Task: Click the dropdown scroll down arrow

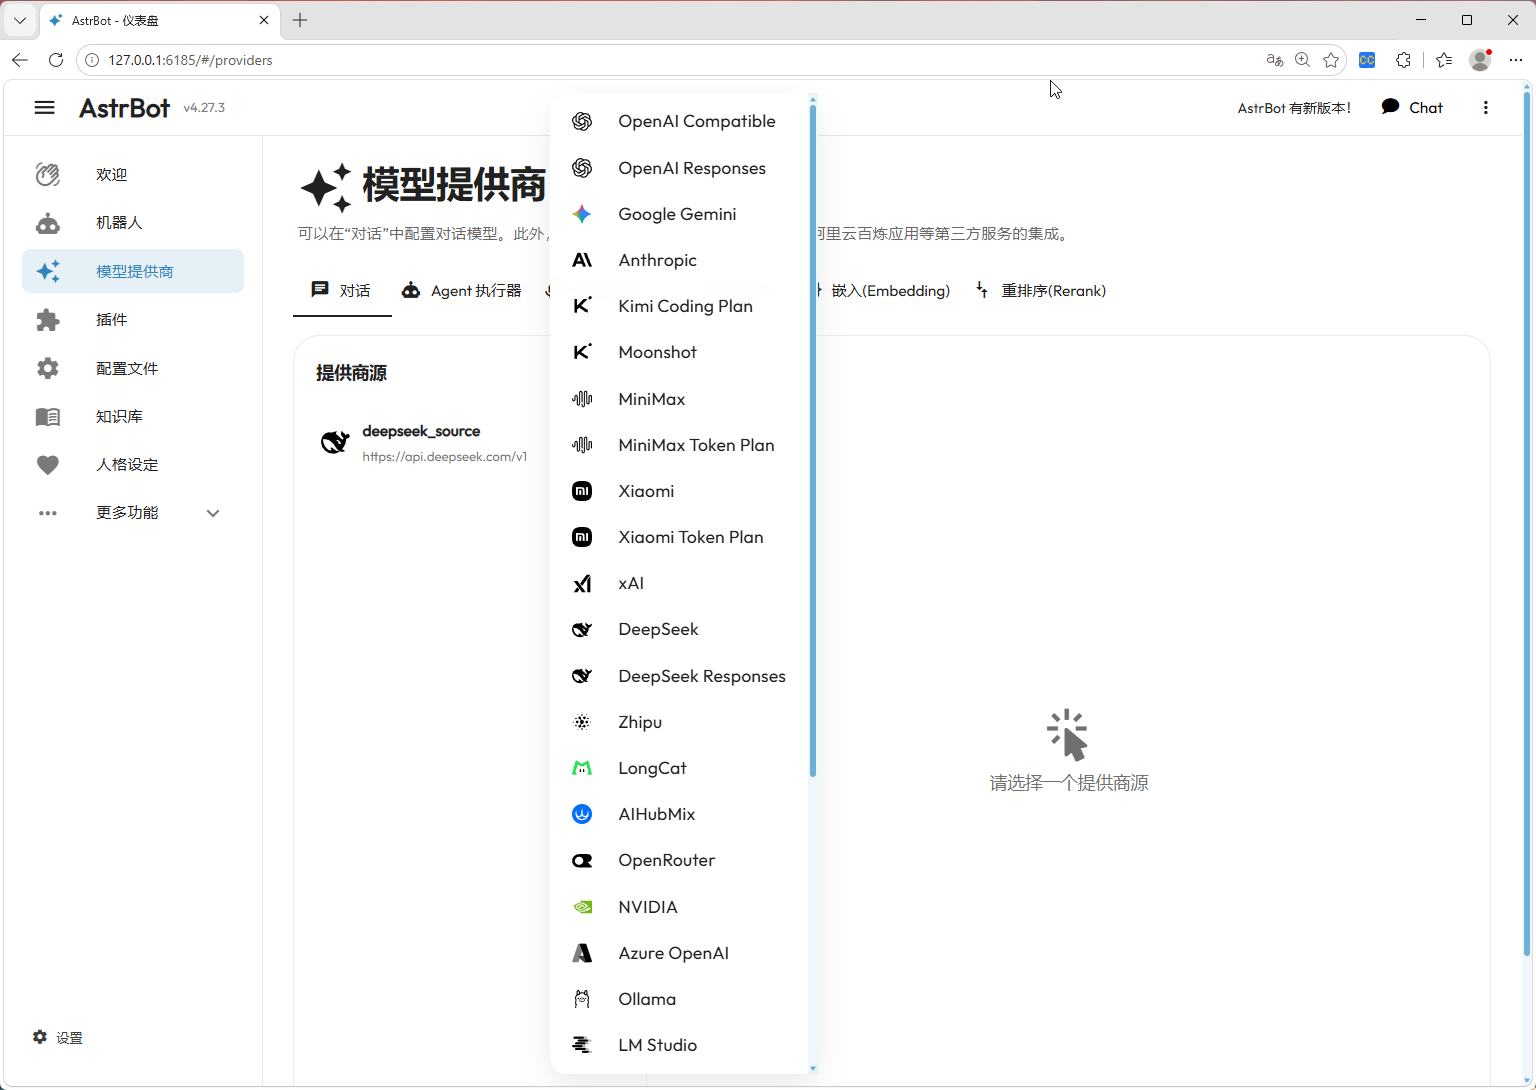Action: point(813,1068)
